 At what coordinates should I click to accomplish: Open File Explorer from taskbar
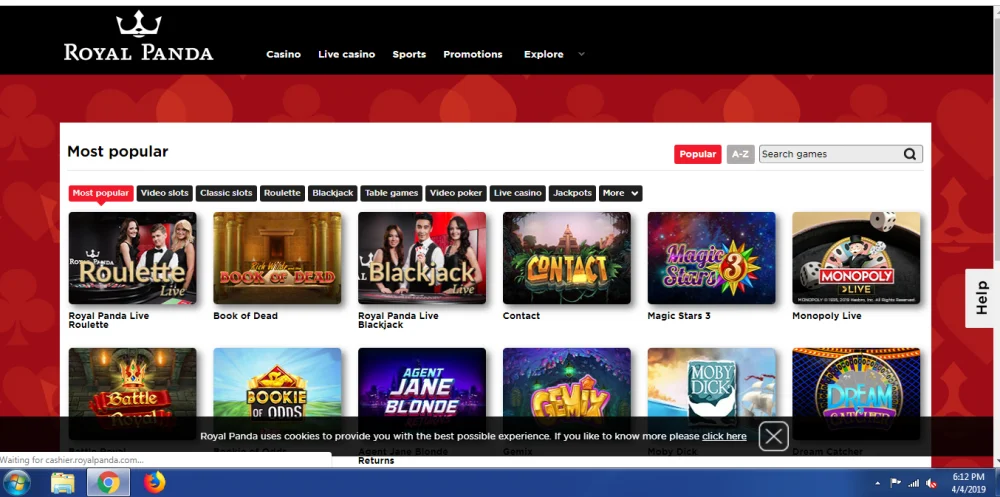pos(62,482)
